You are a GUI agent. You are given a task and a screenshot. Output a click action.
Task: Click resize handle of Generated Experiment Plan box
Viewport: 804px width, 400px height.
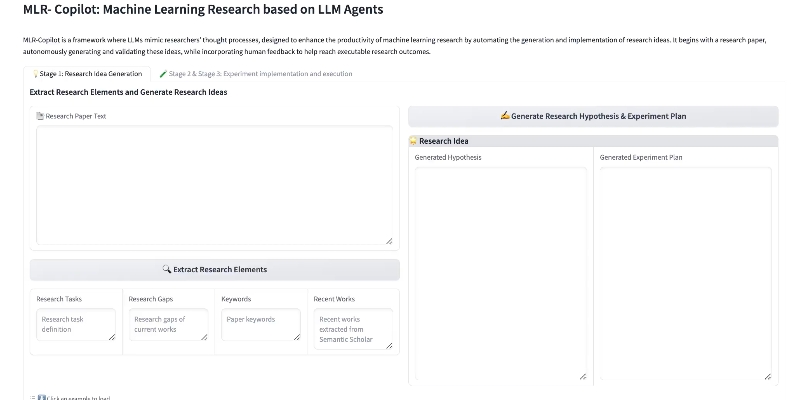pos(767,377)
